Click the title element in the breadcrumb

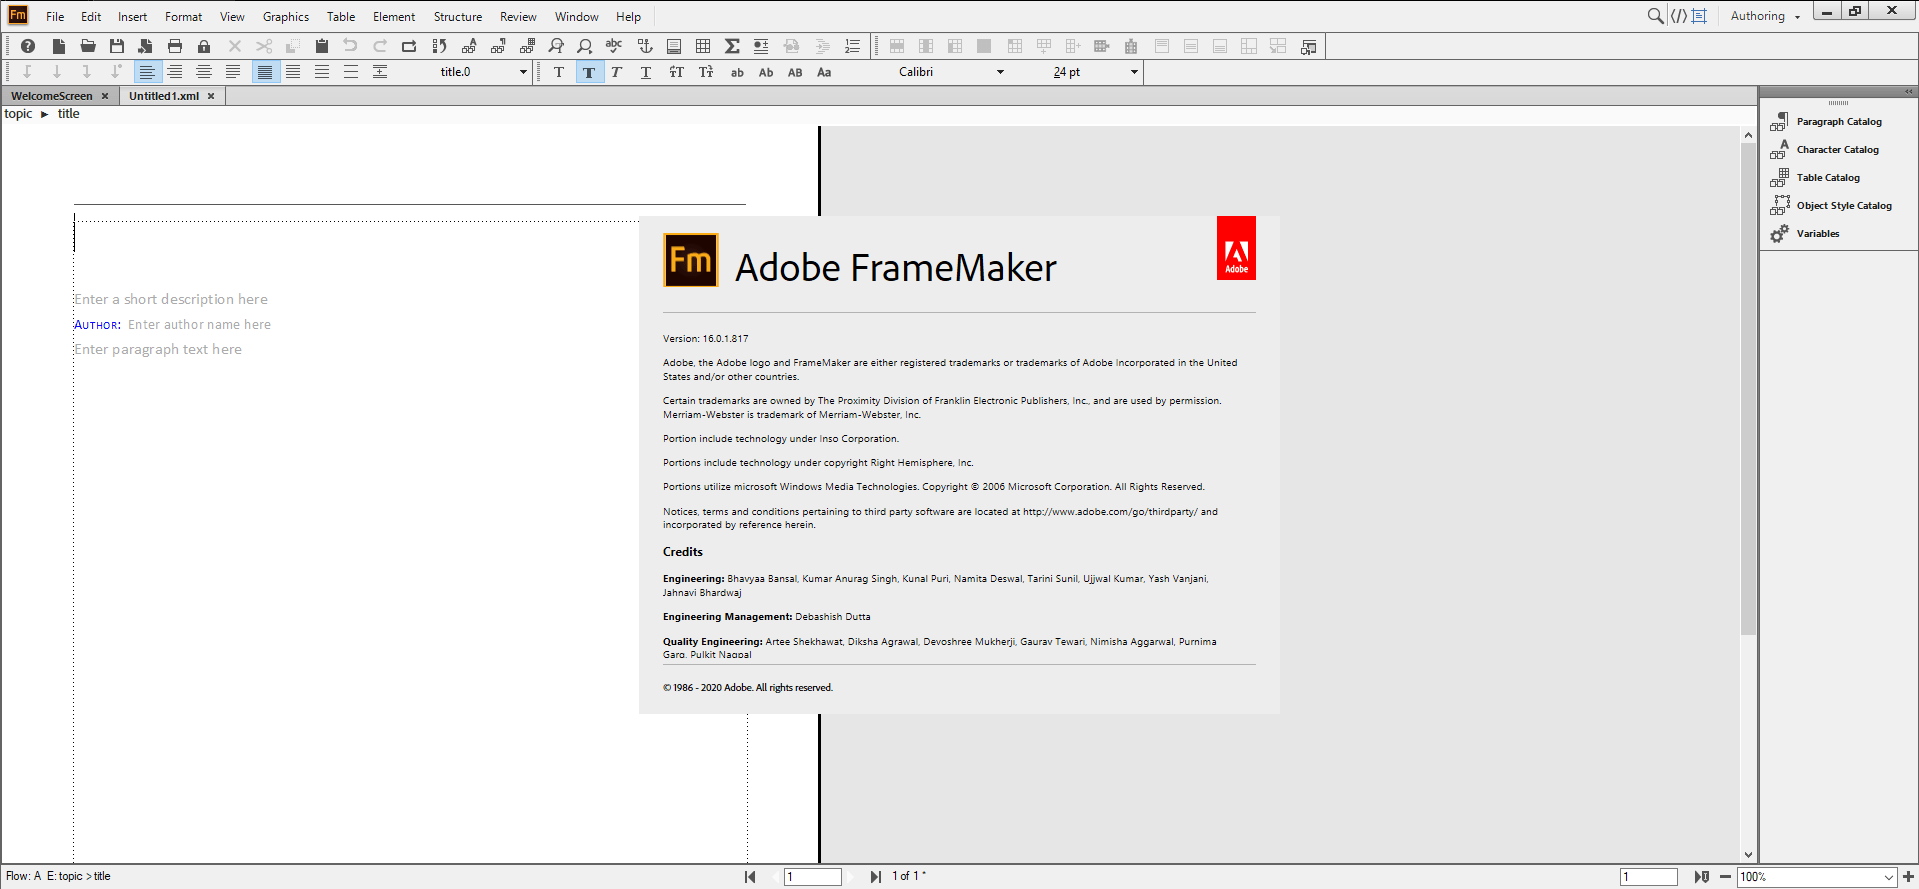[68, 114]
